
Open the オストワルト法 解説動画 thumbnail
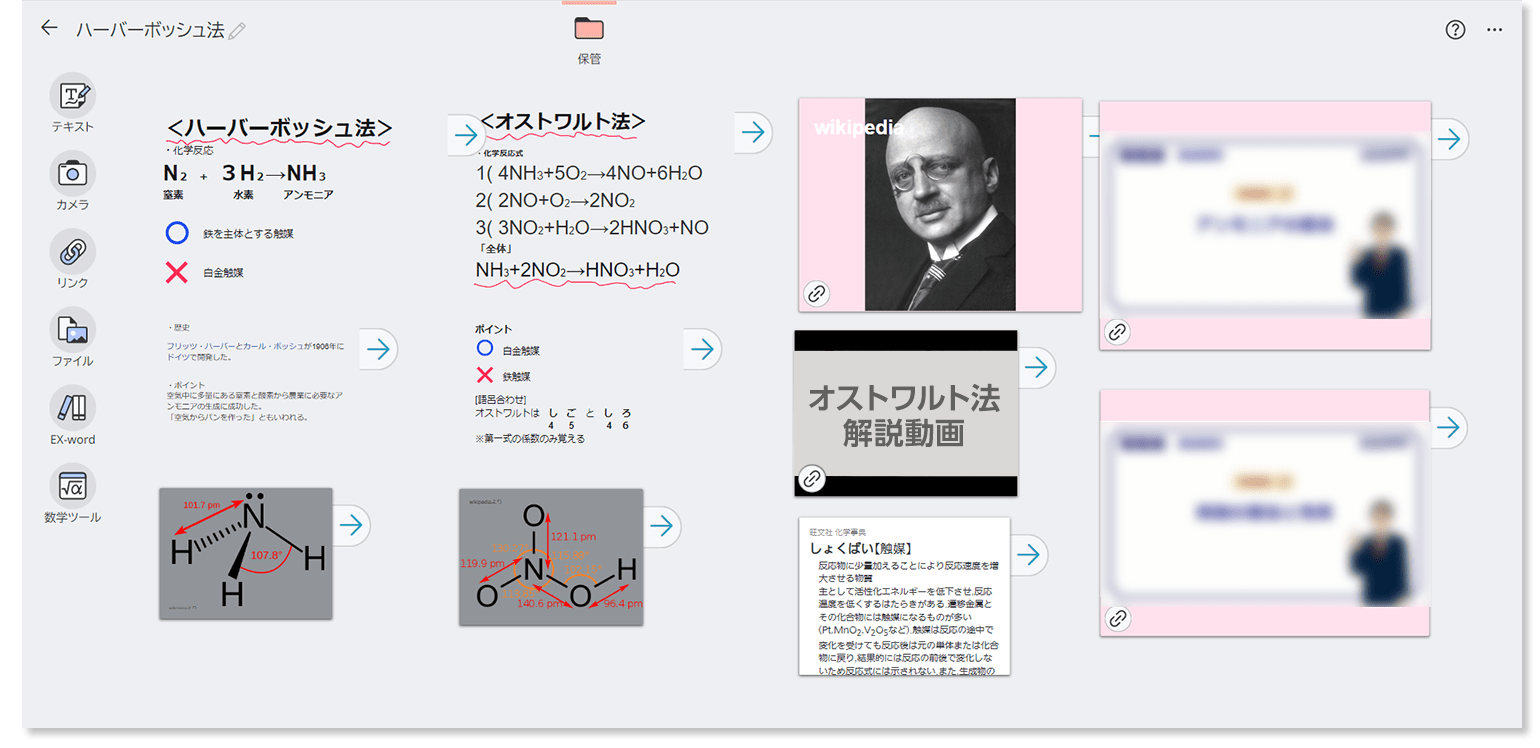[906, 413]
